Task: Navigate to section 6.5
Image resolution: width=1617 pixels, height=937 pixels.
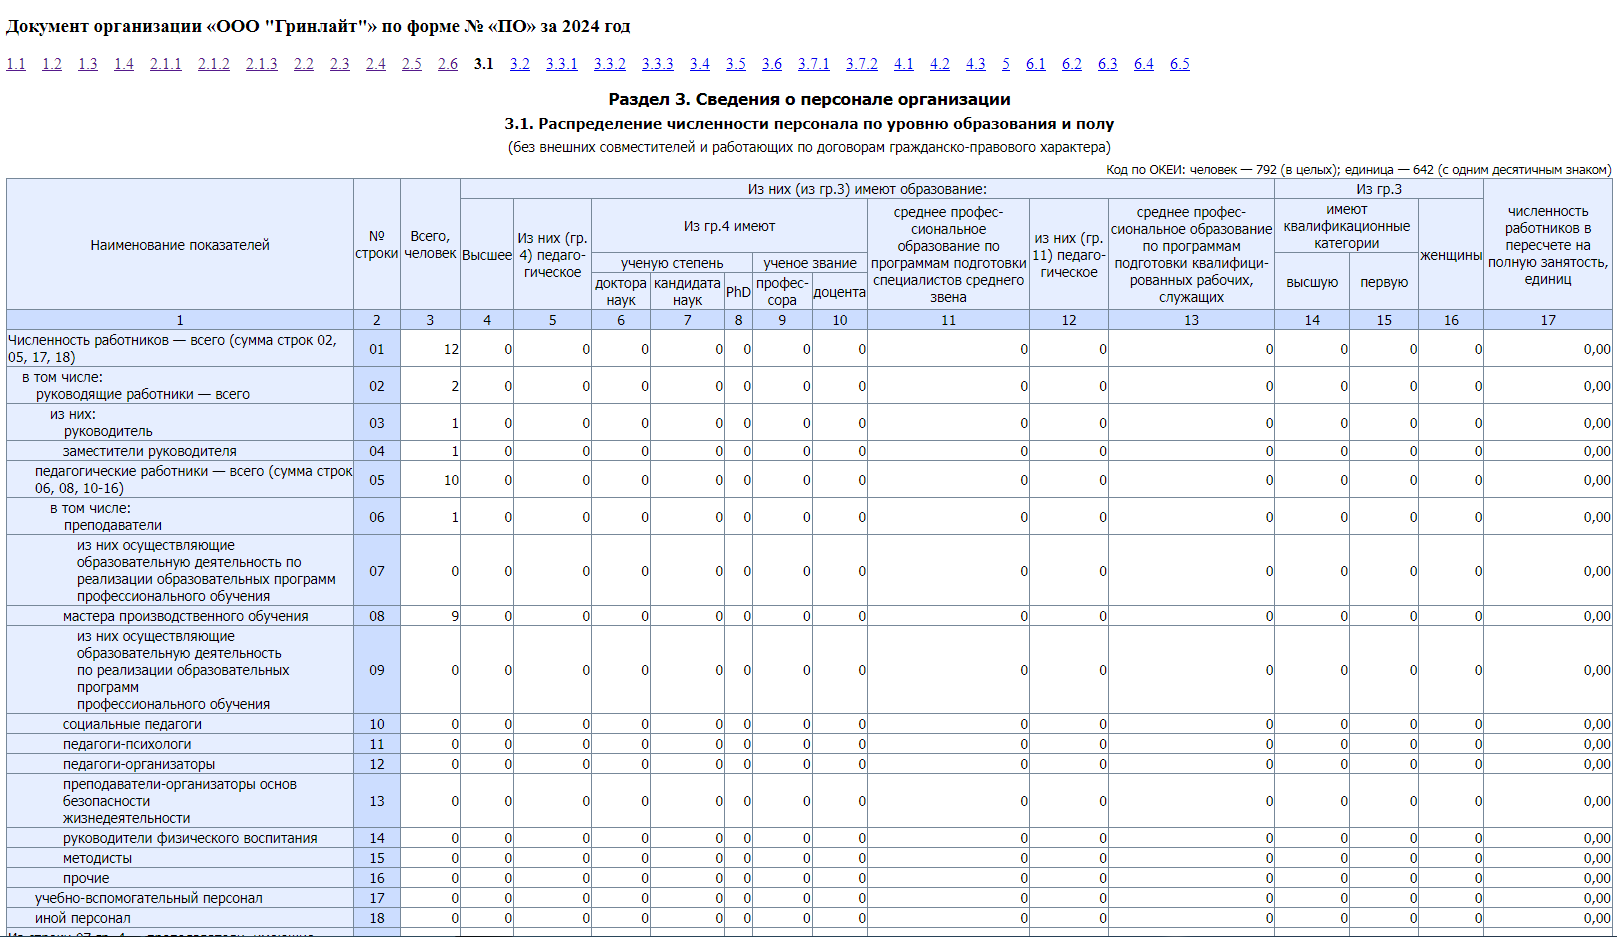Action: pos(1180,64)
